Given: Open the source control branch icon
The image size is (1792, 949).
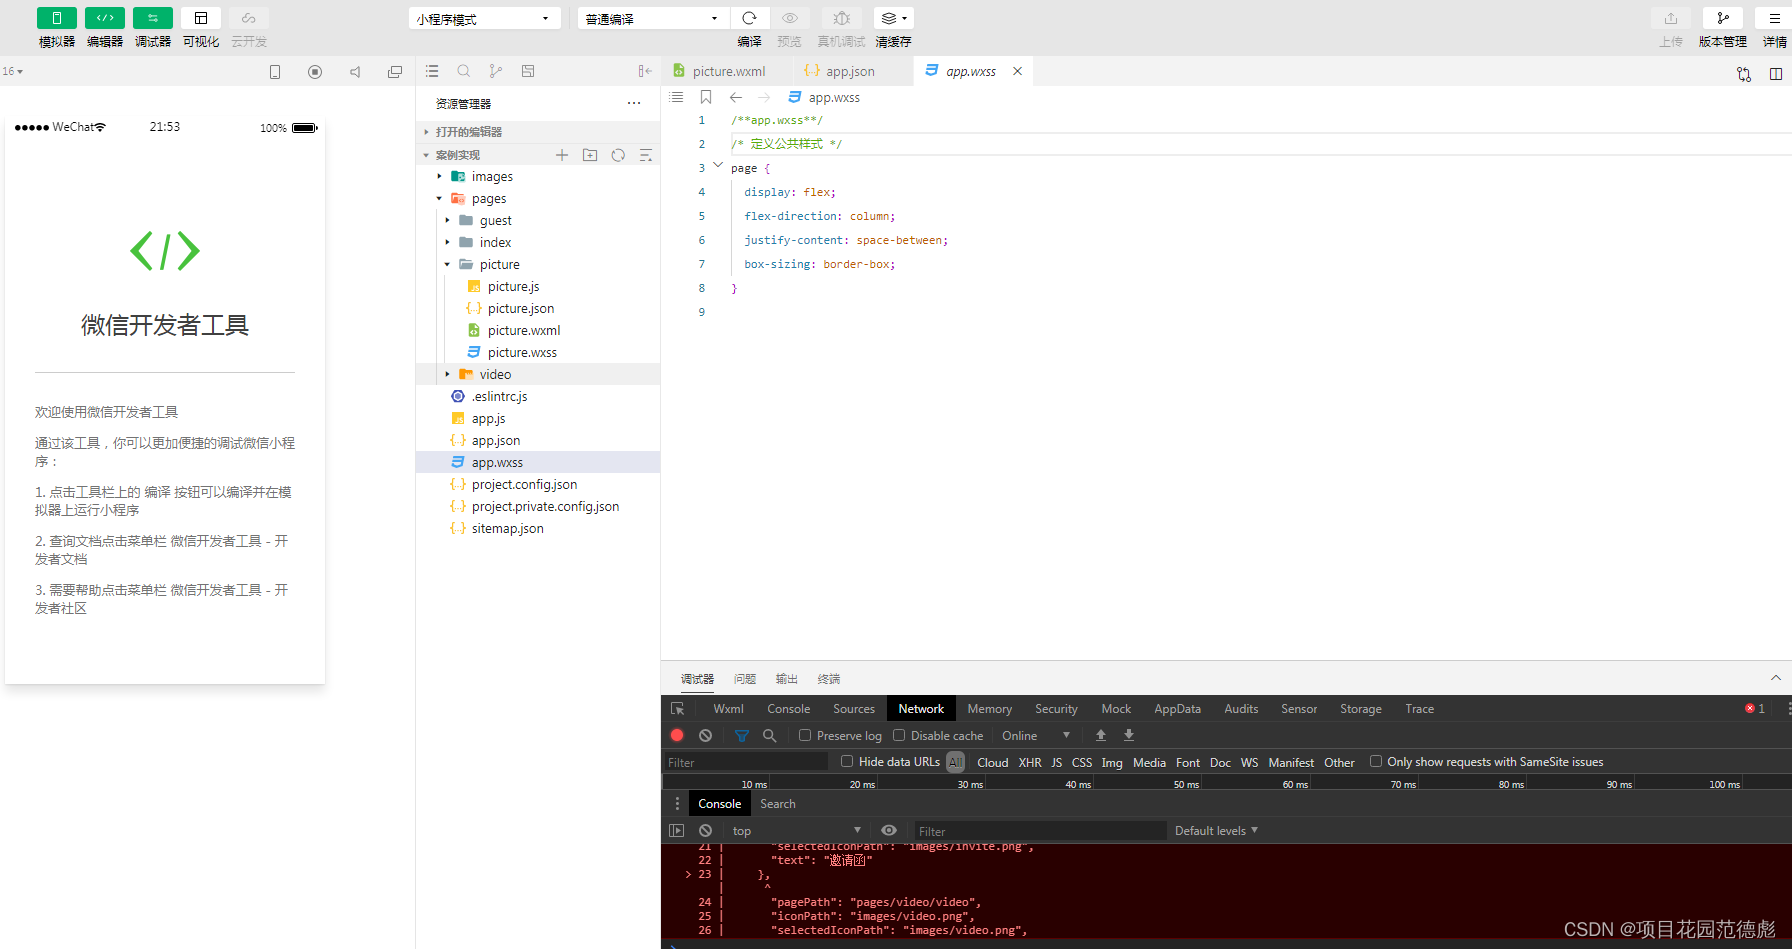Looking at the screenshot, I should click(496, 71).
